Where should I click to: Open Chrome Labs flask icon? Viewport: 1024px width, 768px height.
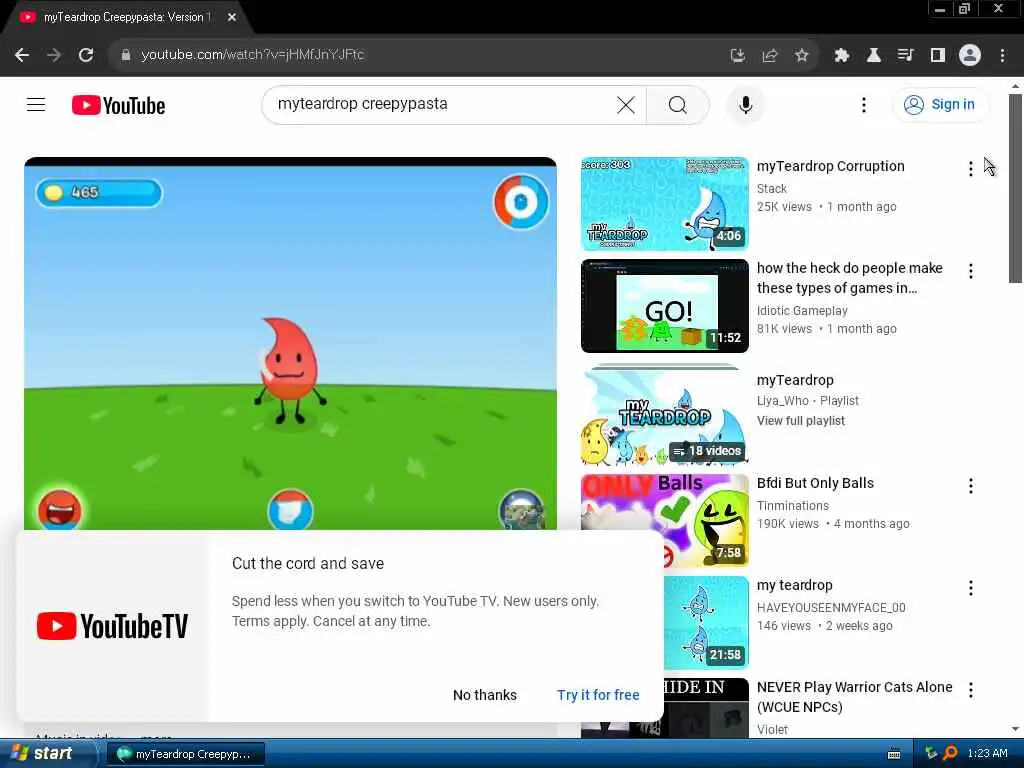(x=873, y=56)
